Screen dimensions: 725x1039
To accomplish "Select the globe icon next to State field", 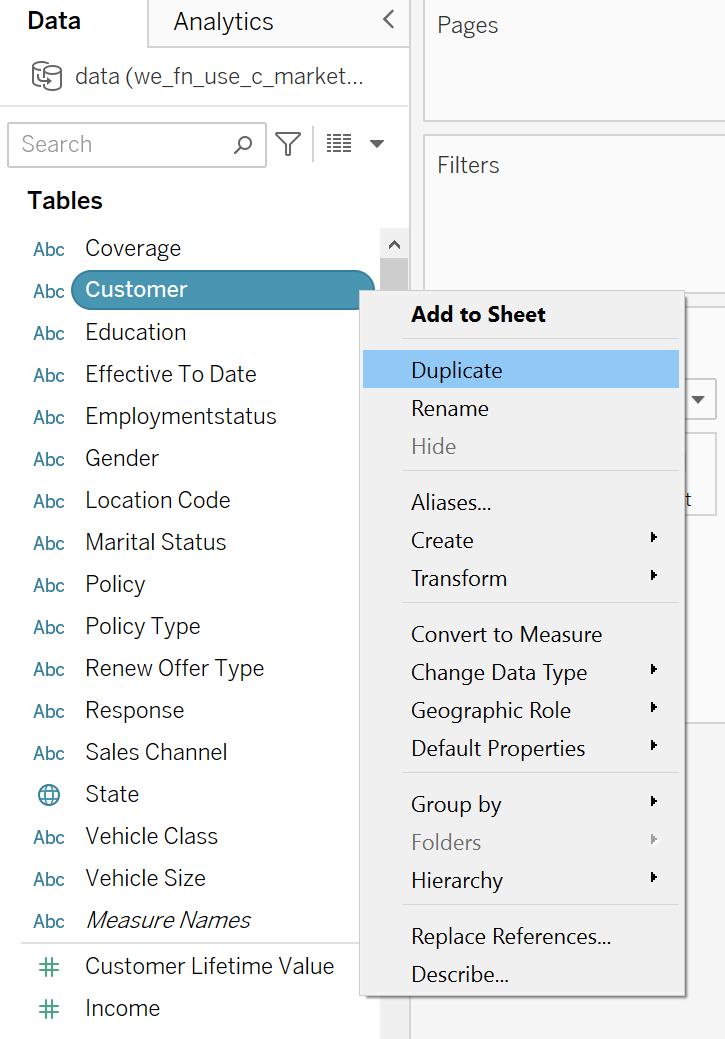I will click(x=48, y=794).
